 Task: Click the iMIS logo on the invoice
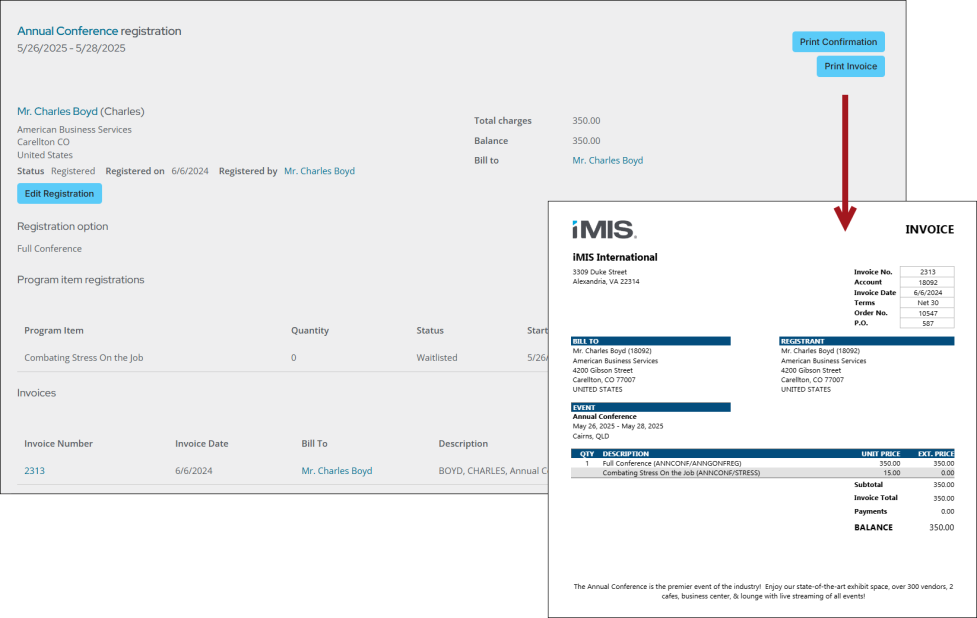(604, 229)
